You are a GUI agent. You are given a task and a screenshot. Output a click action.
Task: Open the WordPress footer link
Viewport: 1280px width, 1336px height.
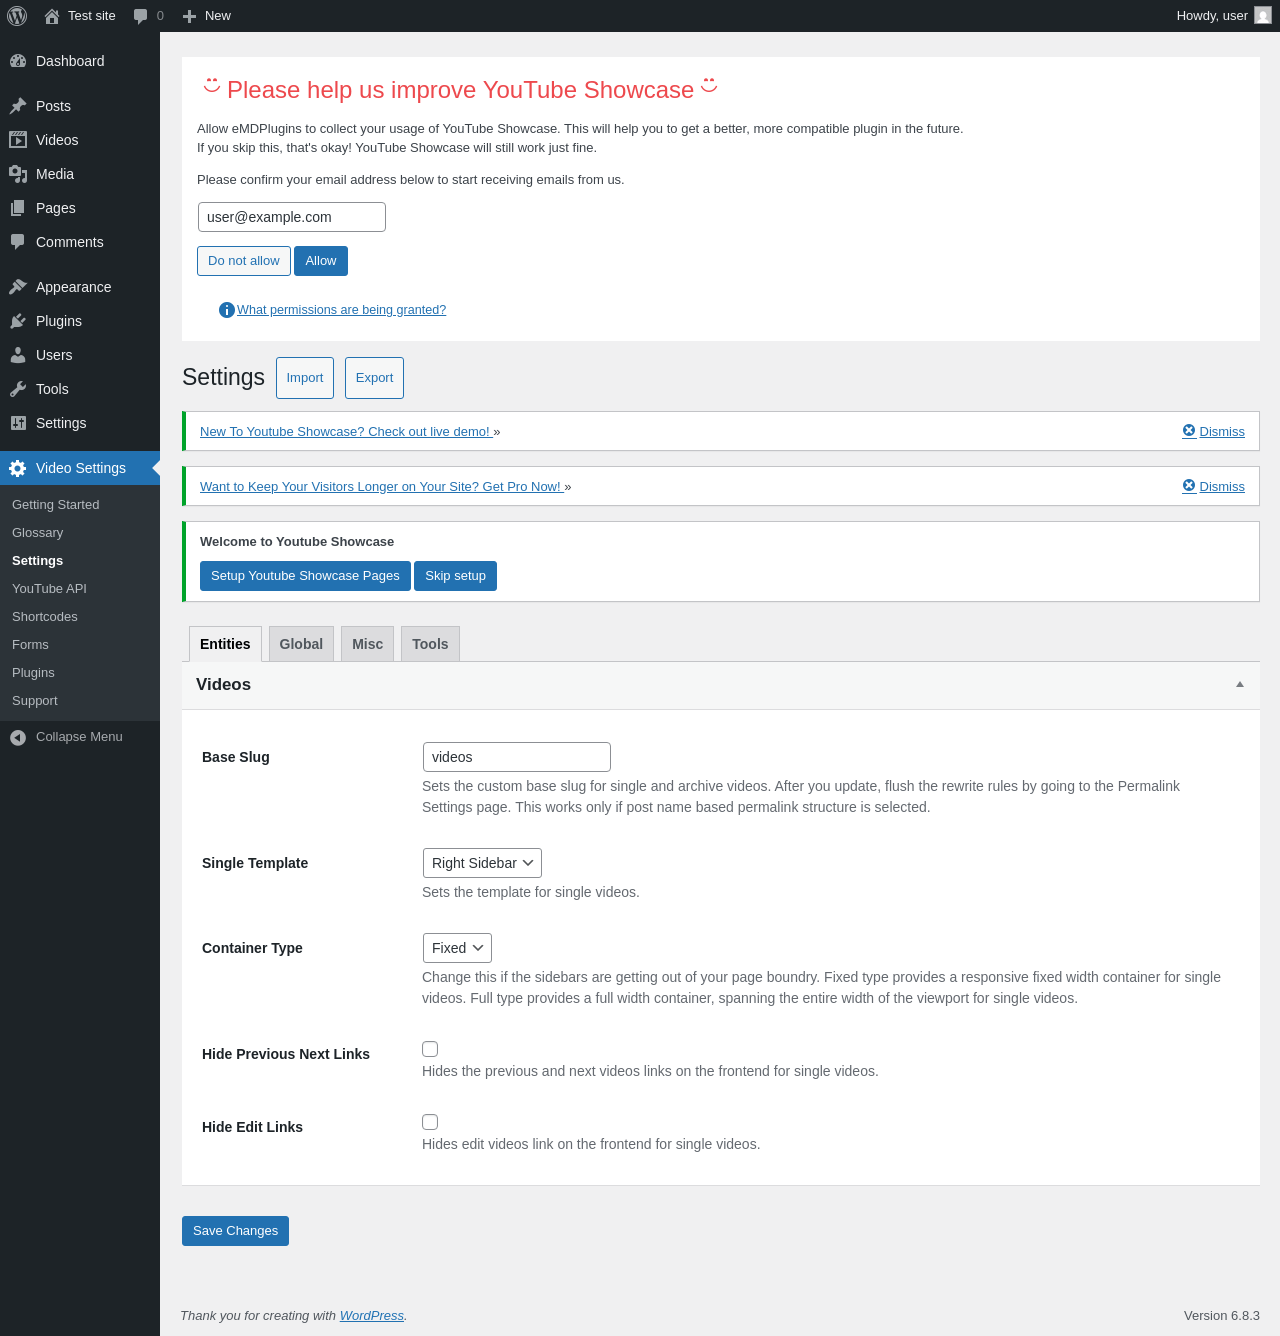tap(372, 1316)
